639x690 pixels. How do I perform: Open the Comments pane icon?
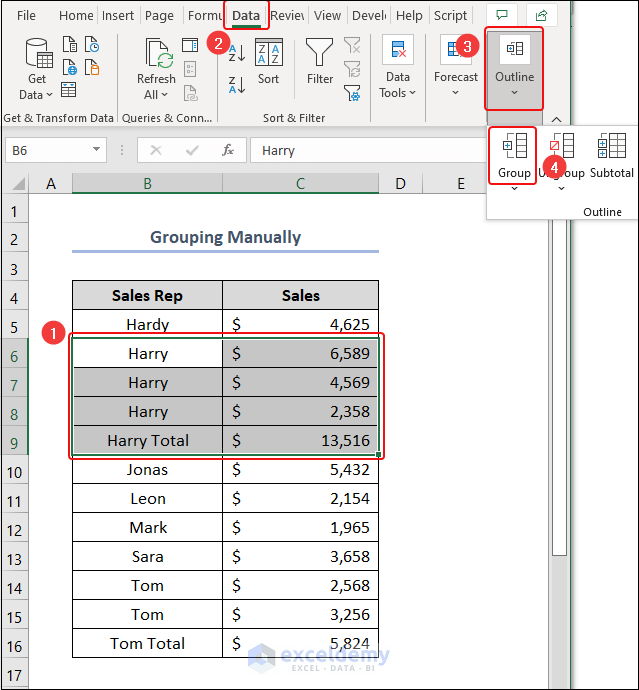pyautogui.click(x=502, y=15)
